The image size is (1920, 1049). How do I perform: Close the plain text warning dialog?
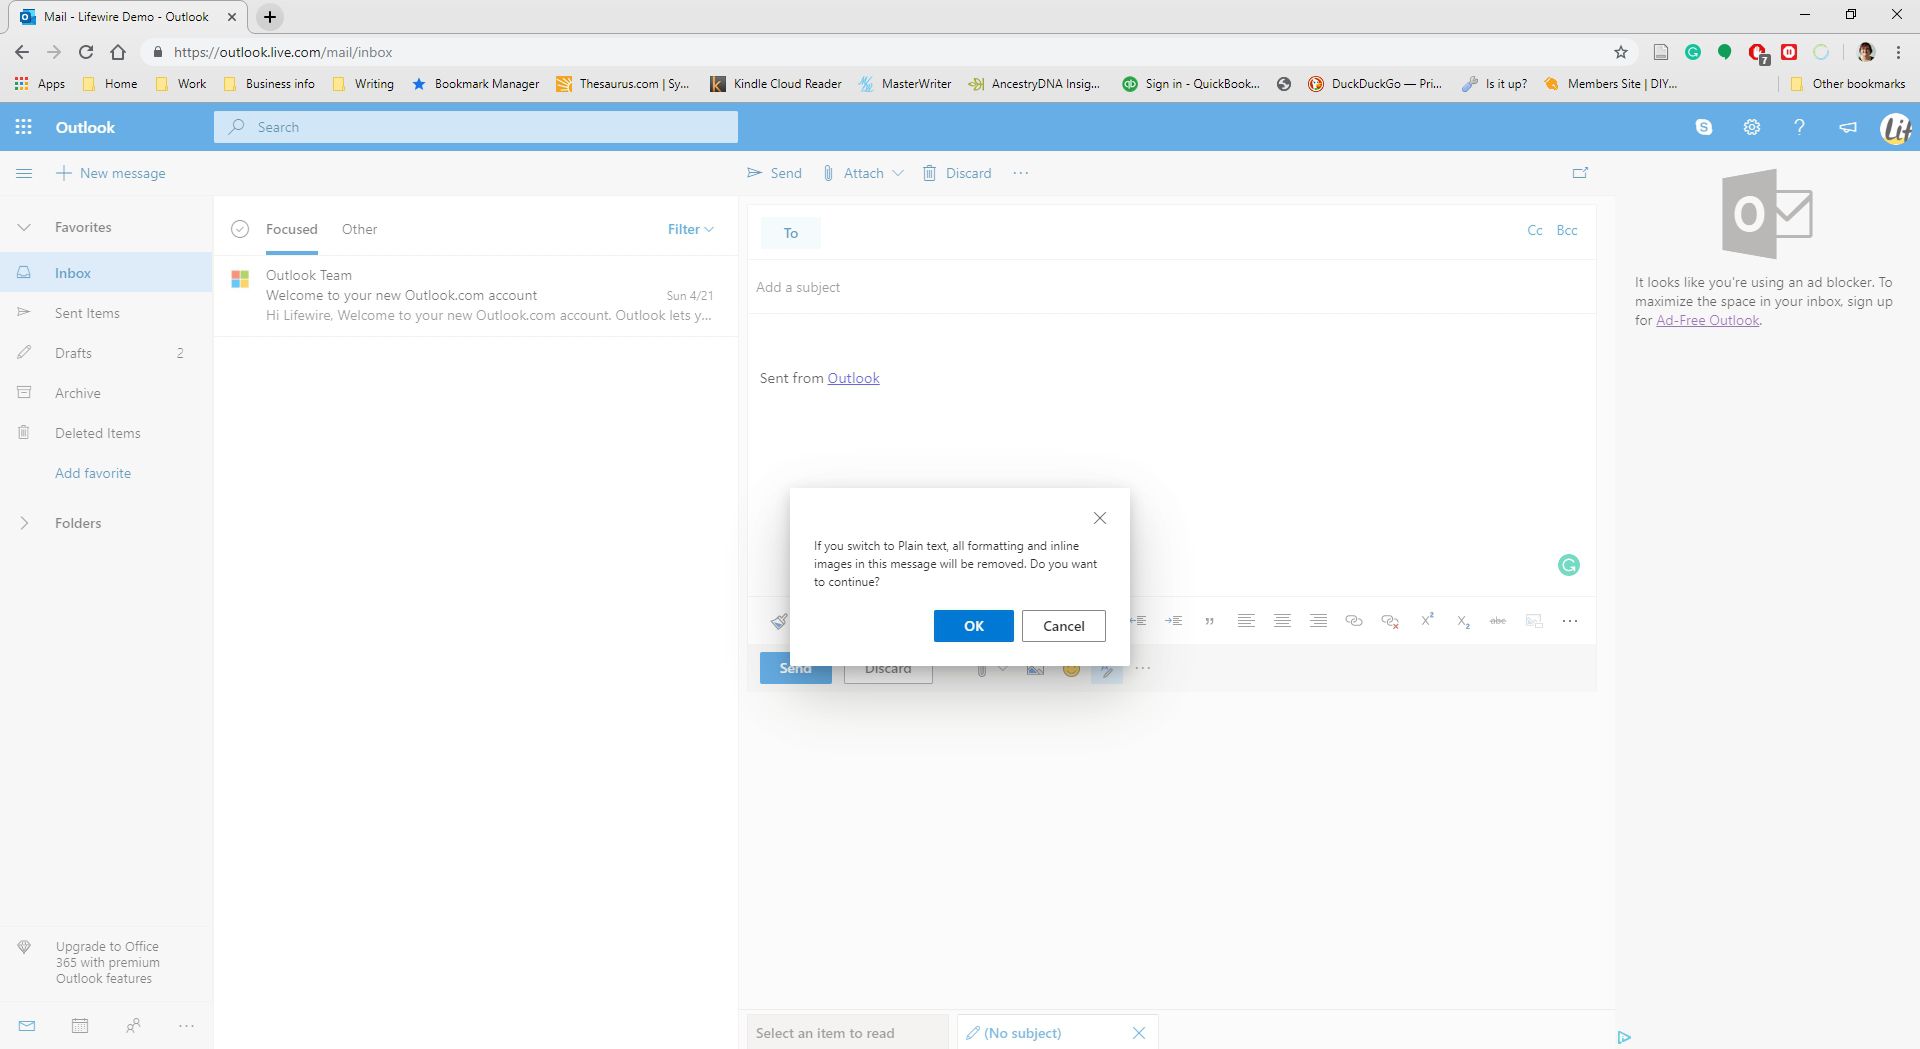[1099, 518]
